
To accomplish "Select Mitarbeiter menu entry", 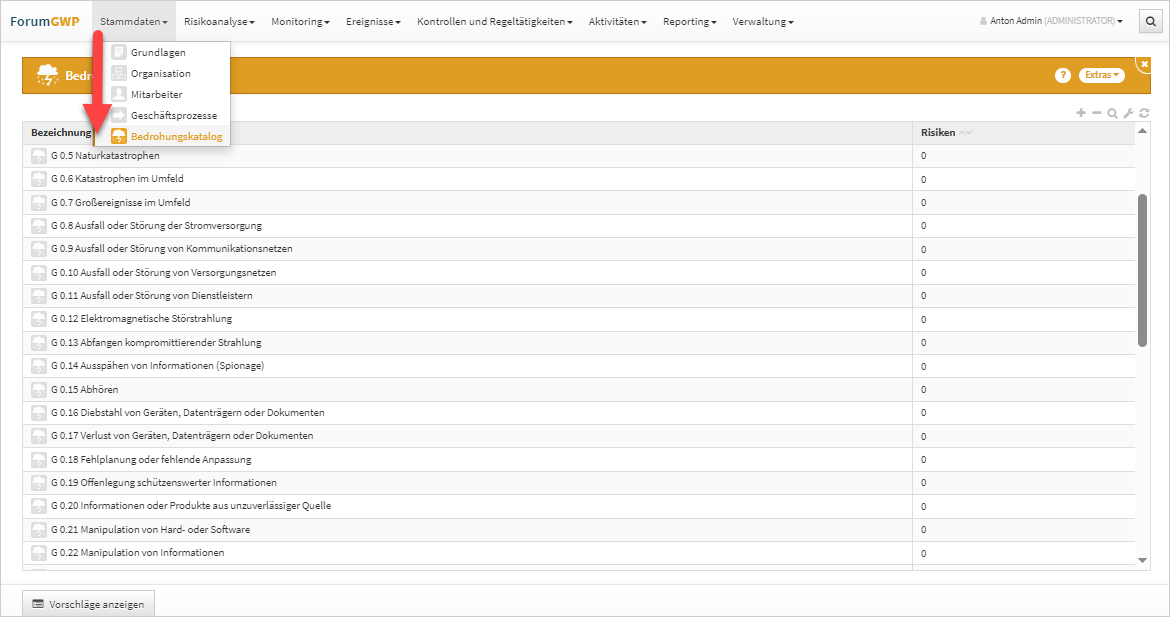I will pos(156,94).
